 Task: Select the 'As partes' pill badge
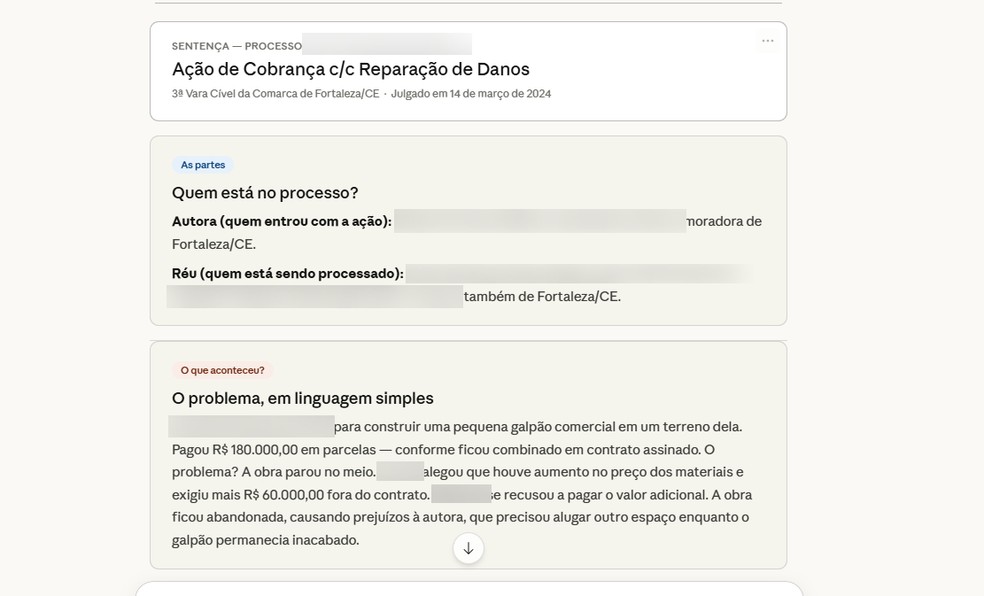click(x=202, y=164)
